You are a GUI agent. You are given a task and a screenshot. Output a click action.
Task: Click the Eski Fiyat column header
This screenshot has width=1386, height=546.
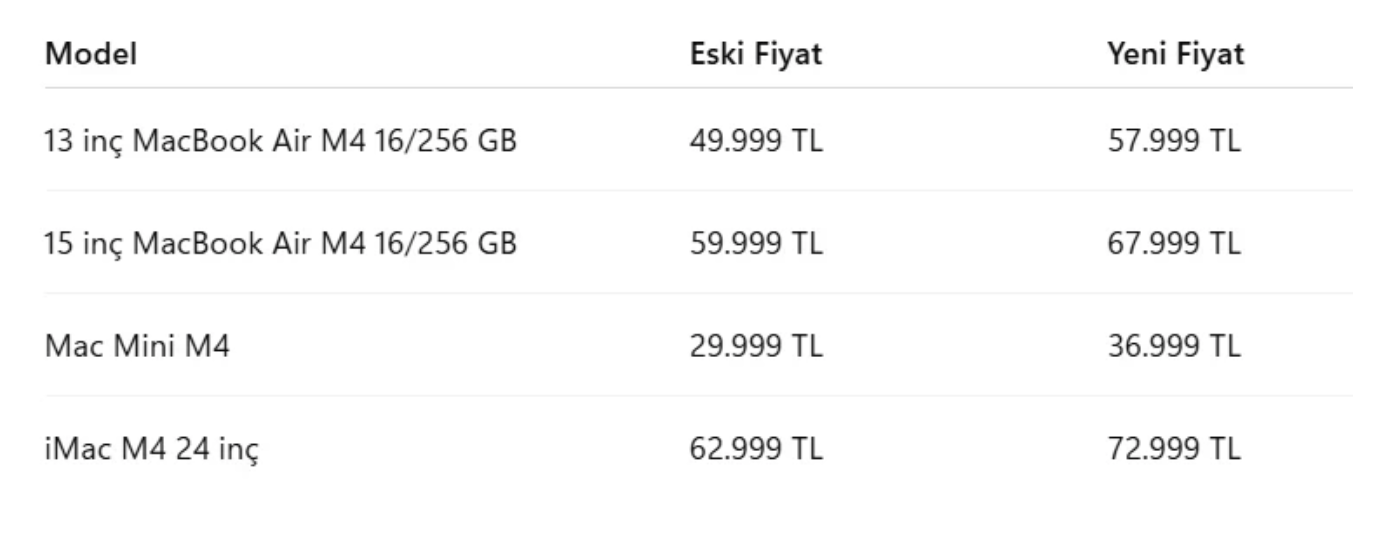point(756,54)
